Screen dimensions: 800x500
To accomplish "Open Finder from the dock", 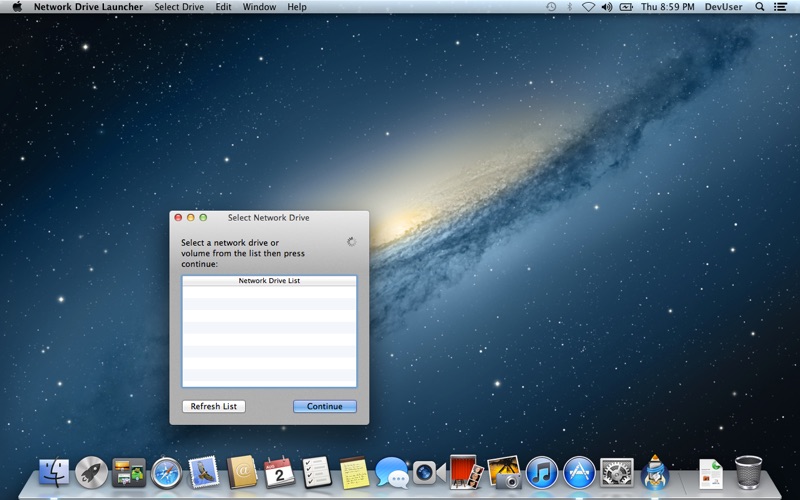I will pyautogui.click(x=54, y=472).
